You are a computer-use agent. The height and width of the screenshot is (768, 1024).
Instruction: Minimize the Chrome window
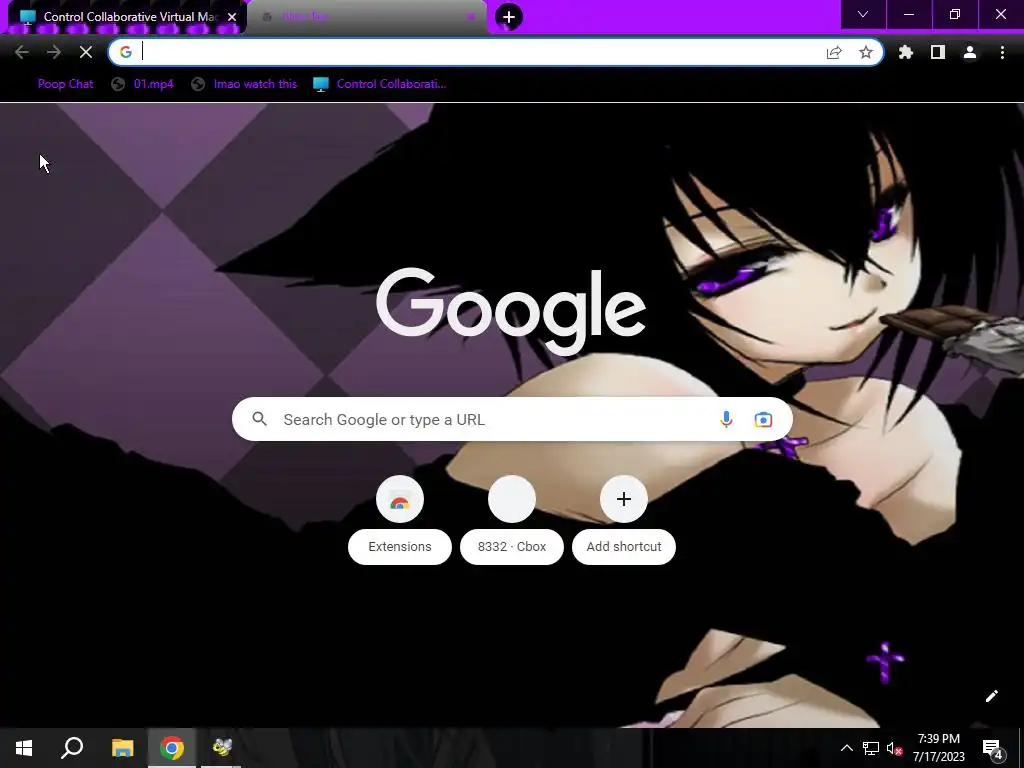[909, 14]
